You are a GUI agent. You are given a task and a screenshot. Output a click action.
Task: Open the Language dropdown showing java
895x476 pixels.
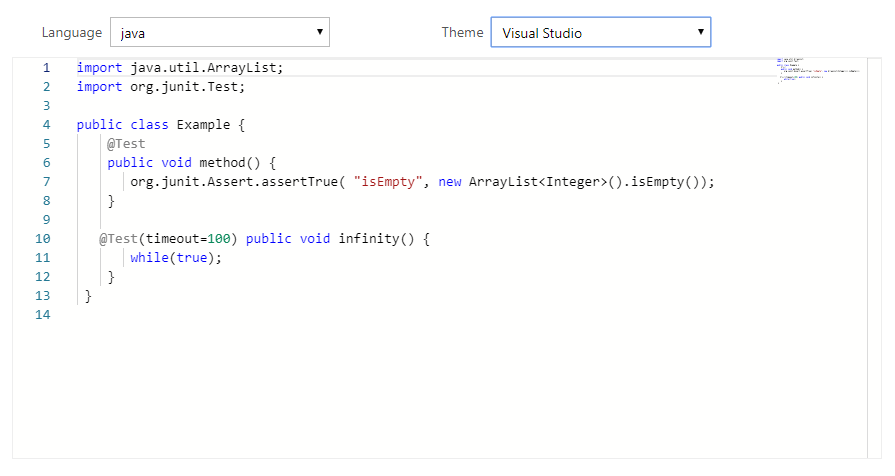coord(219,32)
